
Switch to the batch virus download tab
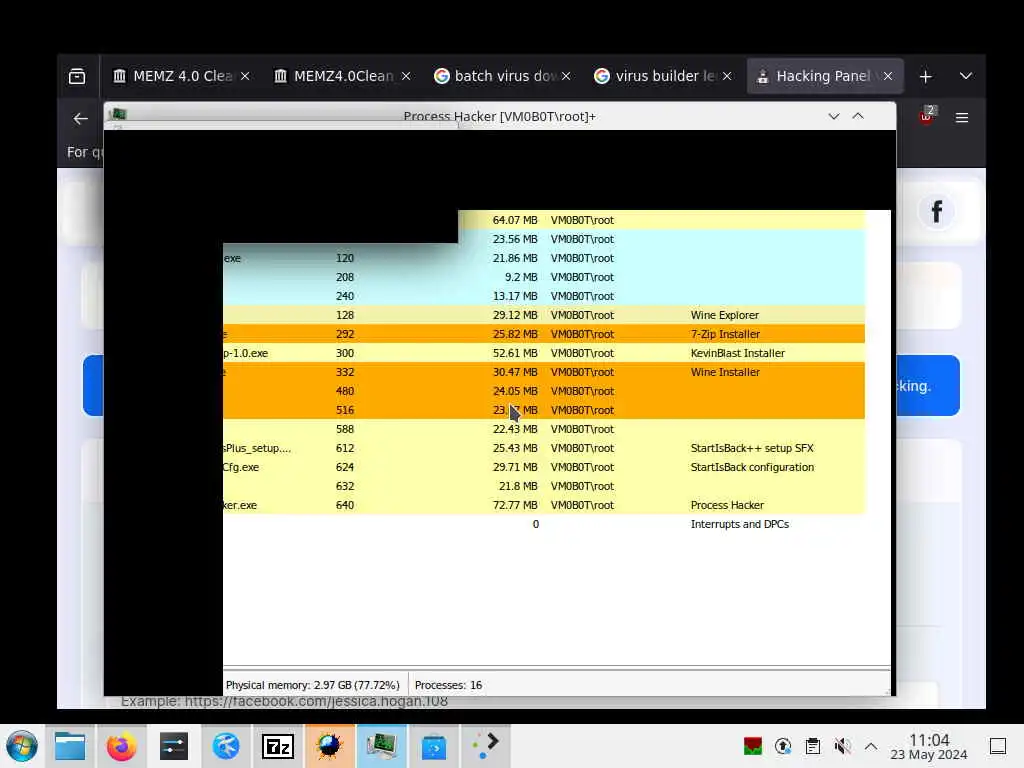503,76
